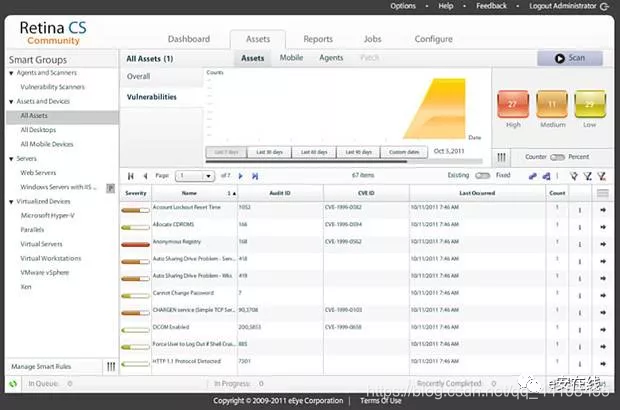Image resolution: width=620 pixels, height=410 pixels.
Task: Select Microsoft Hyper-V group
Action: 47,215
